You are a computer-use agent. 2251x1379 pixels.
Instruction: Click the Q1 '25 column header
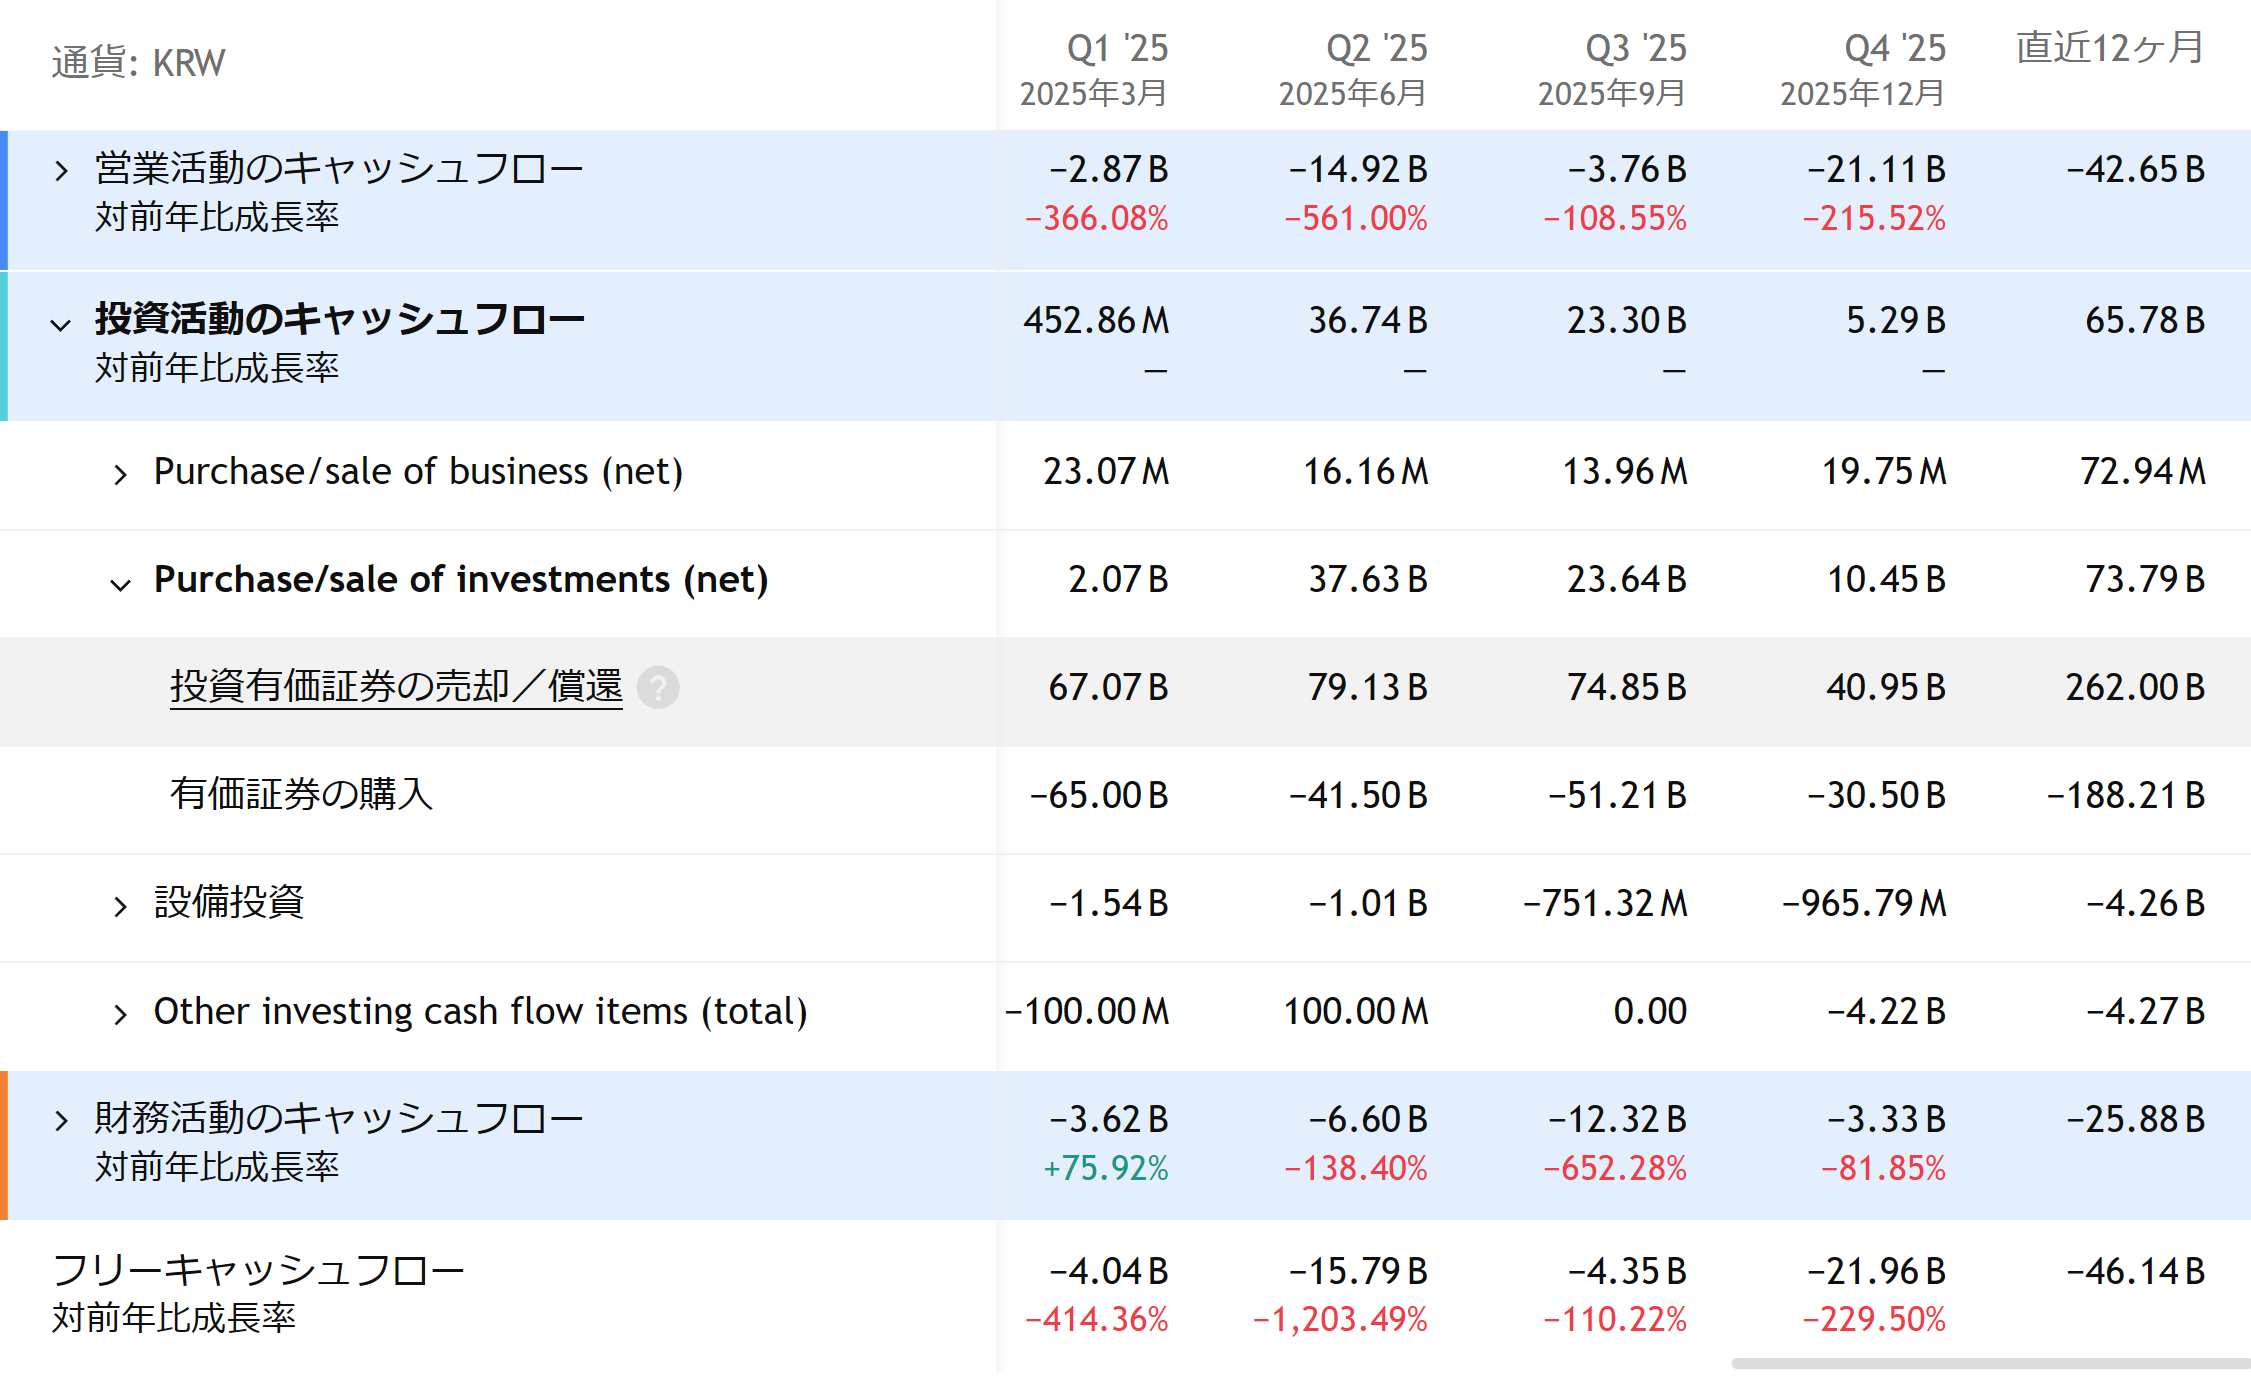pos(1116,48)
